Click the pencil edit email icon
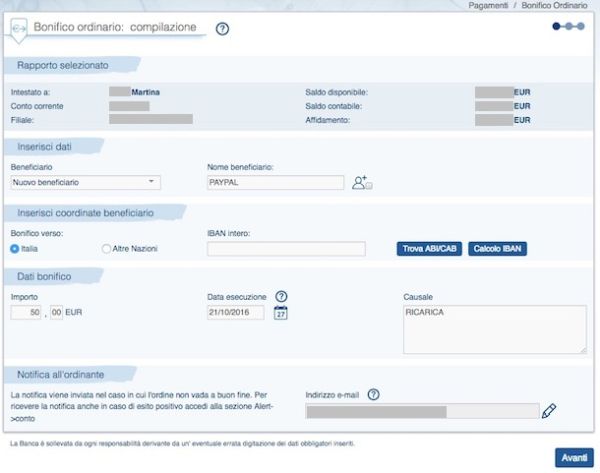This screenshot has width=600, height=473. click(547, 411)
